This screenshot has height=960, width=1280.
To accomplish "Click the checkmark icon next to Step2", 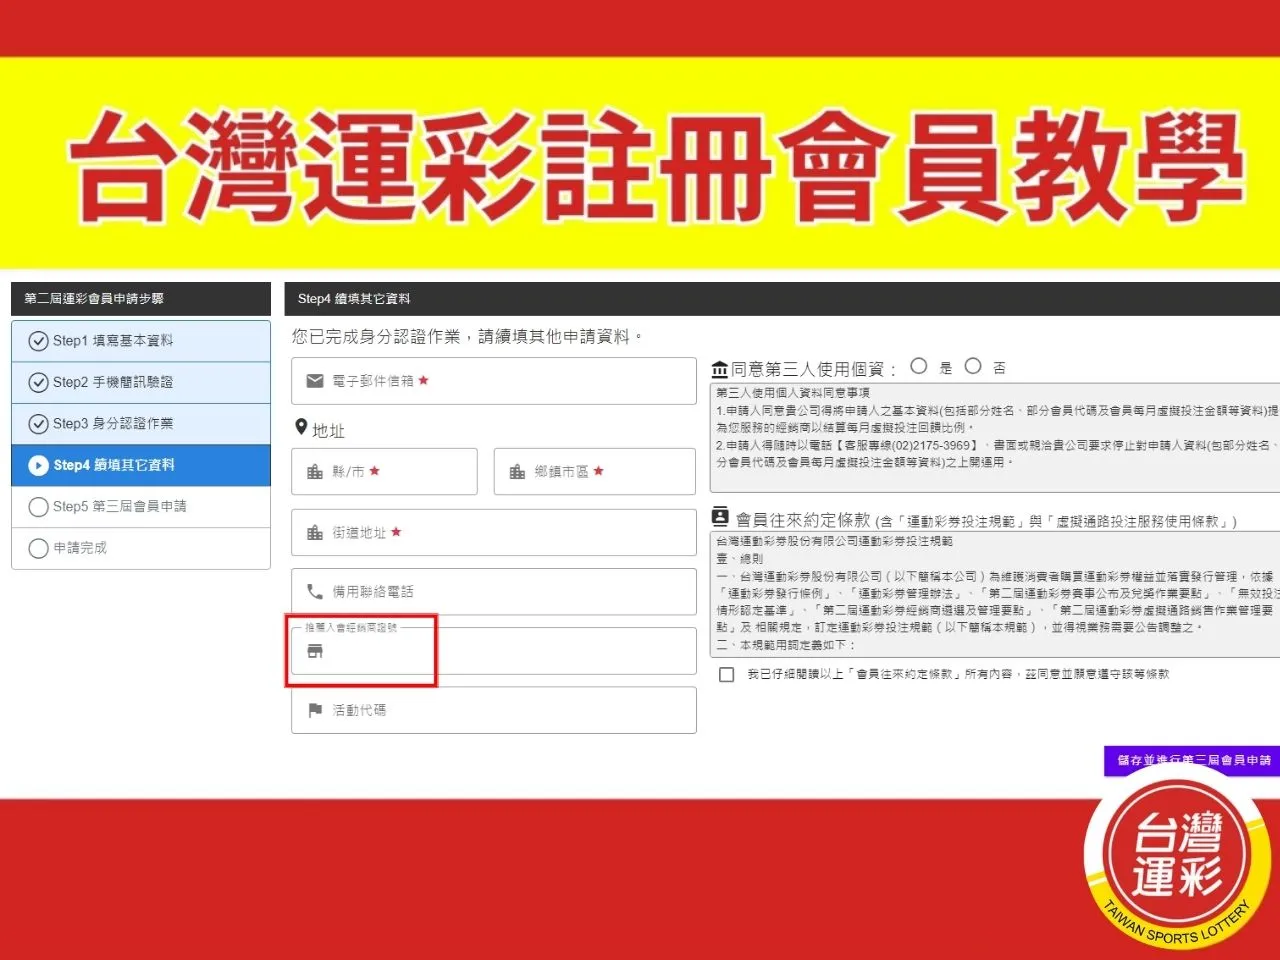I will pos(38,382).
